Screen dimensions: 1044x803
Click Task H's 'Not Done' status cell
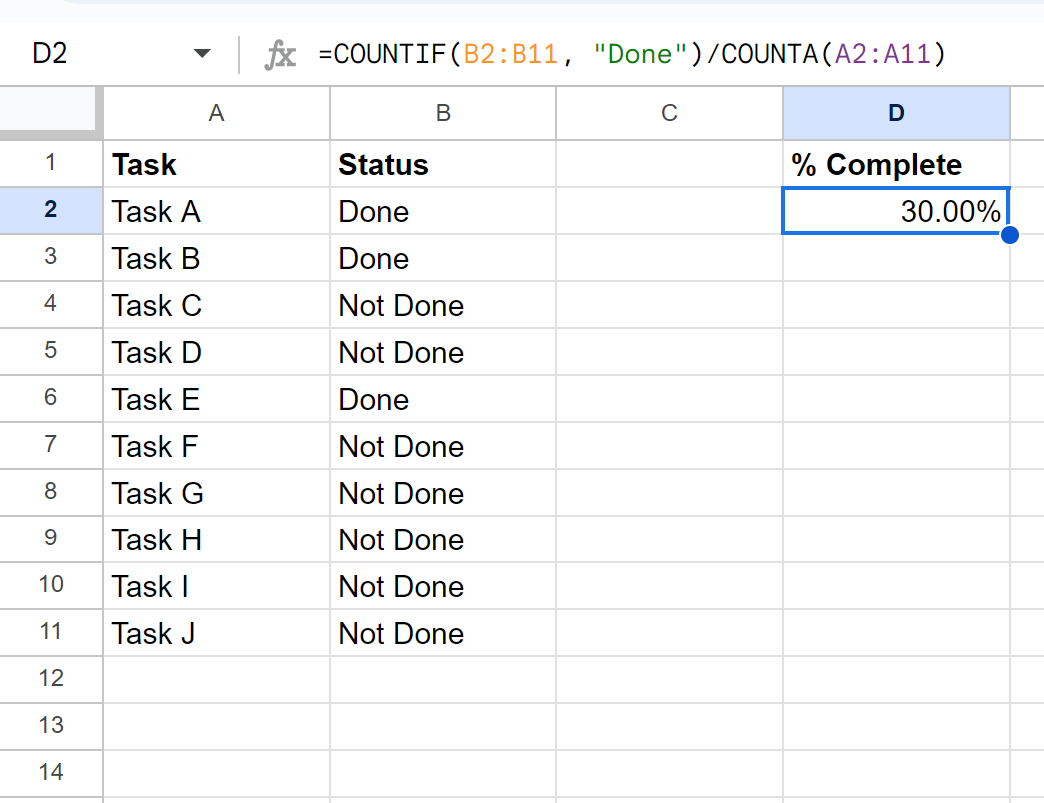(x=443, y=539)
